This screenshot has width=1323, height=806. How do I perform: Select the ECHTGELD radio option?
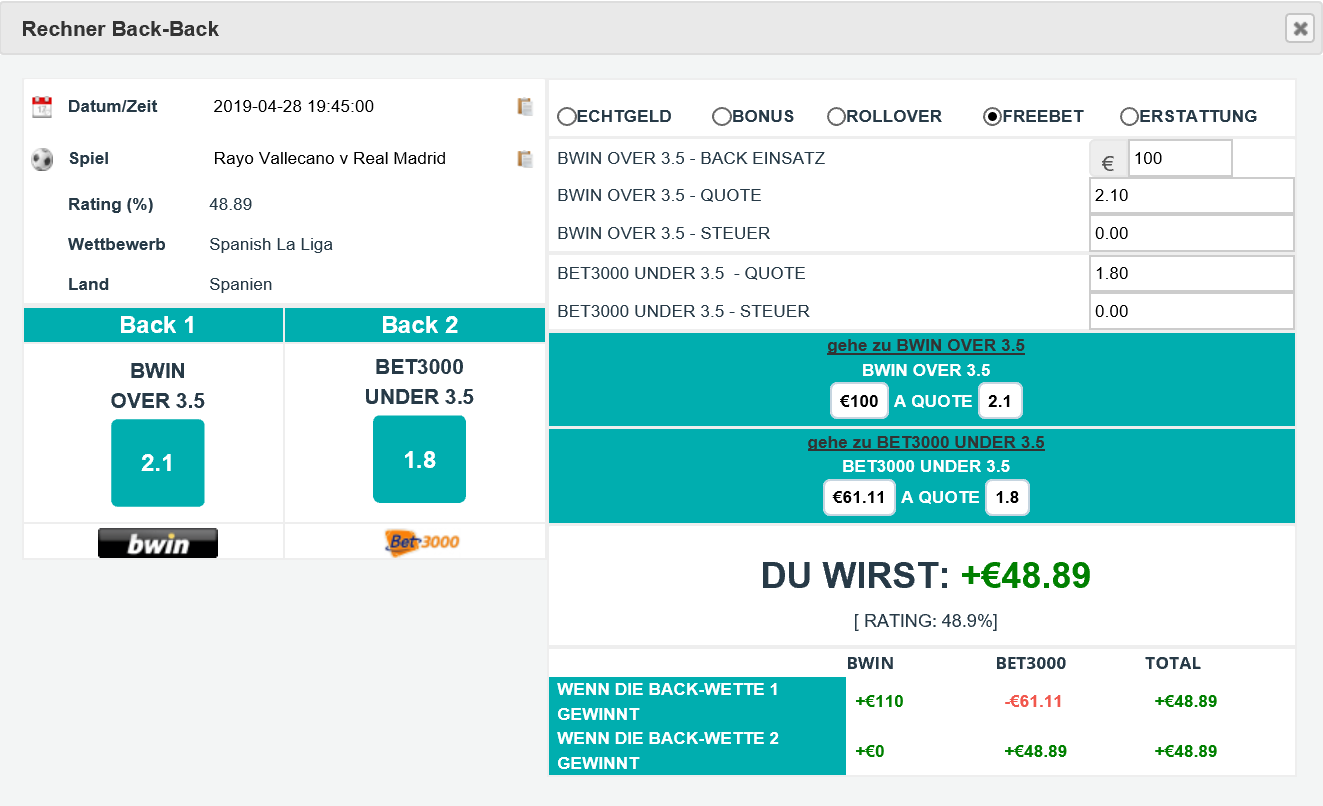[567, 116]
